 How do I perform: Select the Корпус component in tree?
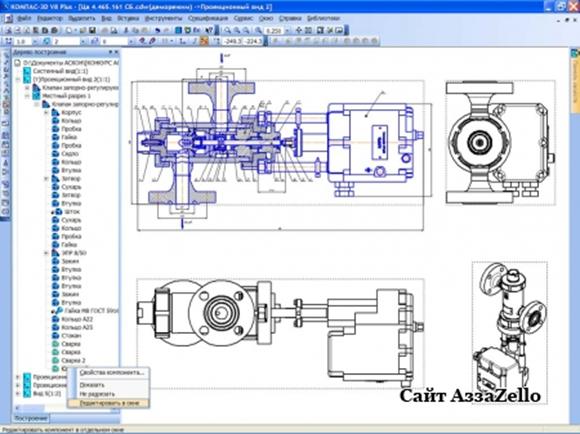point(71,112)
